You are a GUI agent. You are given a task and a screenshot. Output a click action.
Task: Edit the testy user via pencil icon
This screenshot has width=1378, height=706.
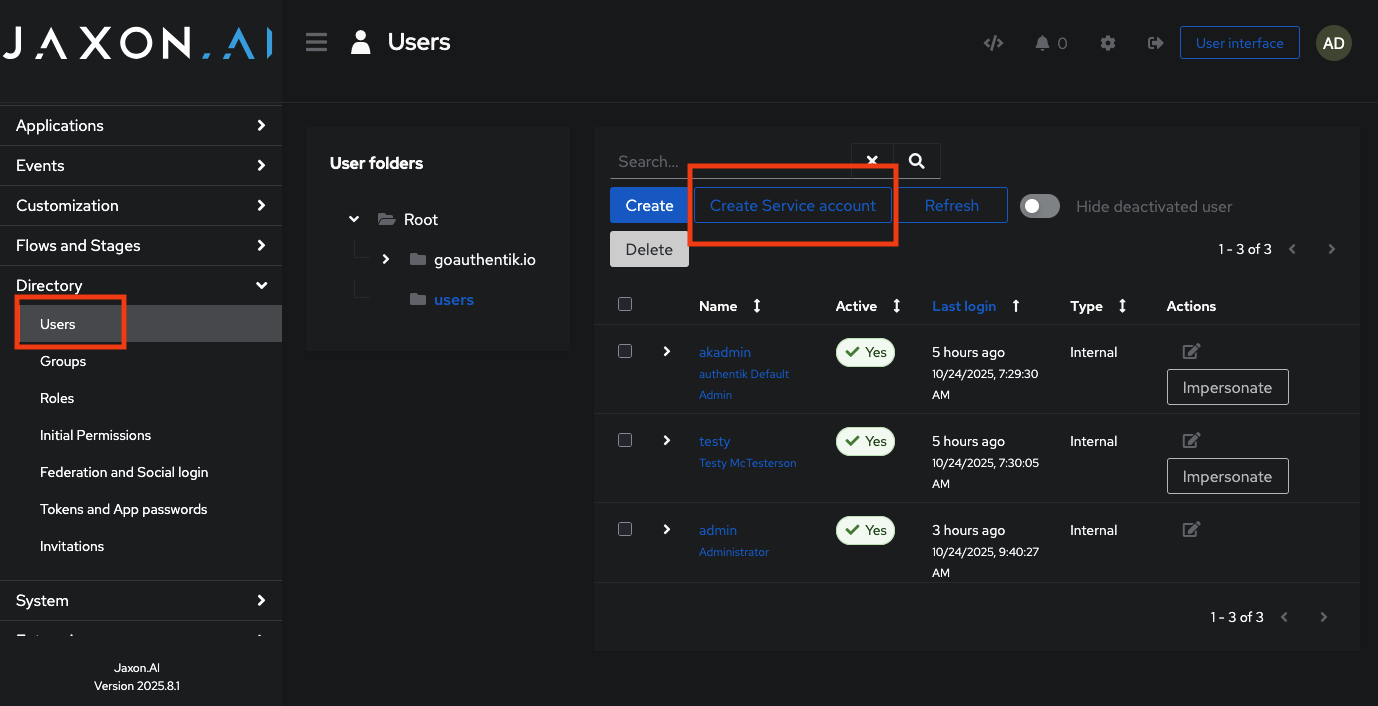(1190, 440)
